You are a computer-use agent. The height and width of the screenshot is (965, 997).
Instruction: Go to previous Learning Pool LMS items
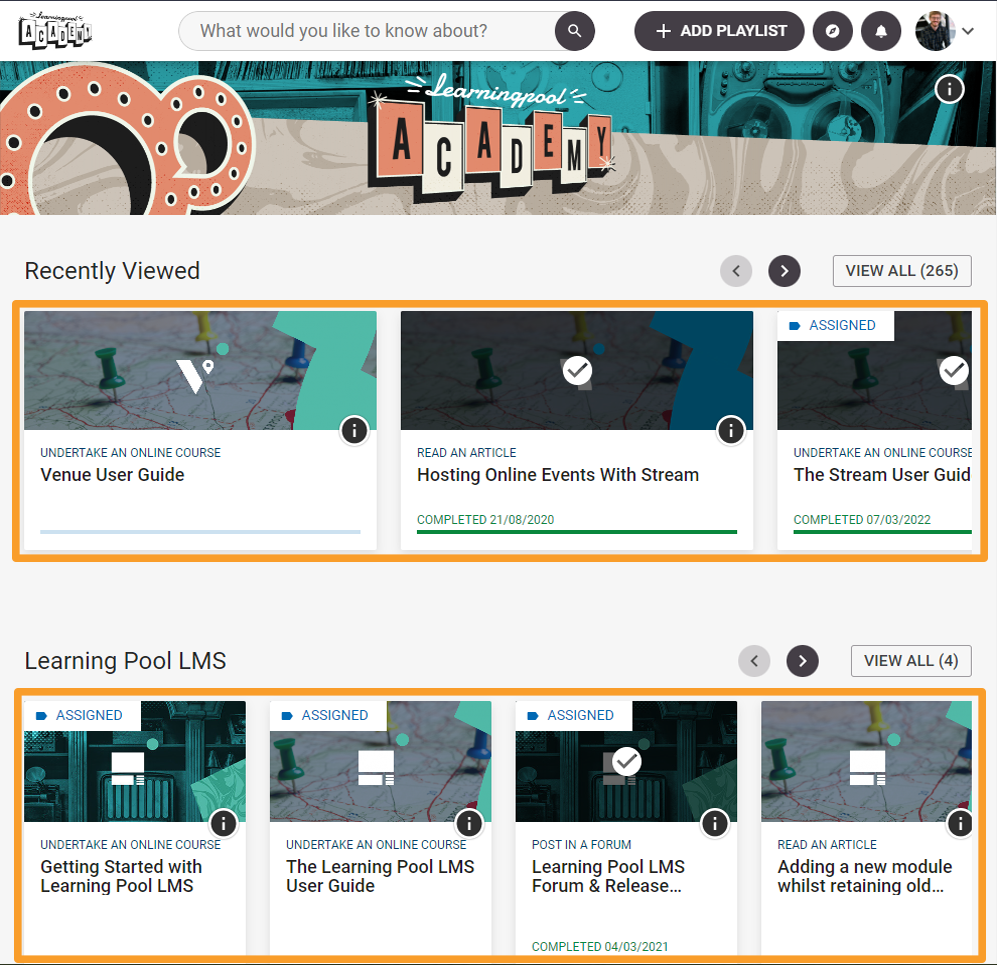click(754, 661)
